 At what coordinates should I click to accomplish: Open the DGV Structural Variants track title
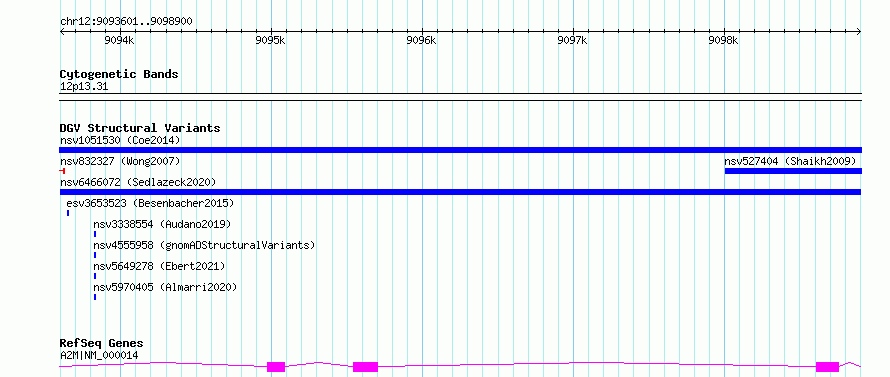pyautogui.click(x=140, y=128)
